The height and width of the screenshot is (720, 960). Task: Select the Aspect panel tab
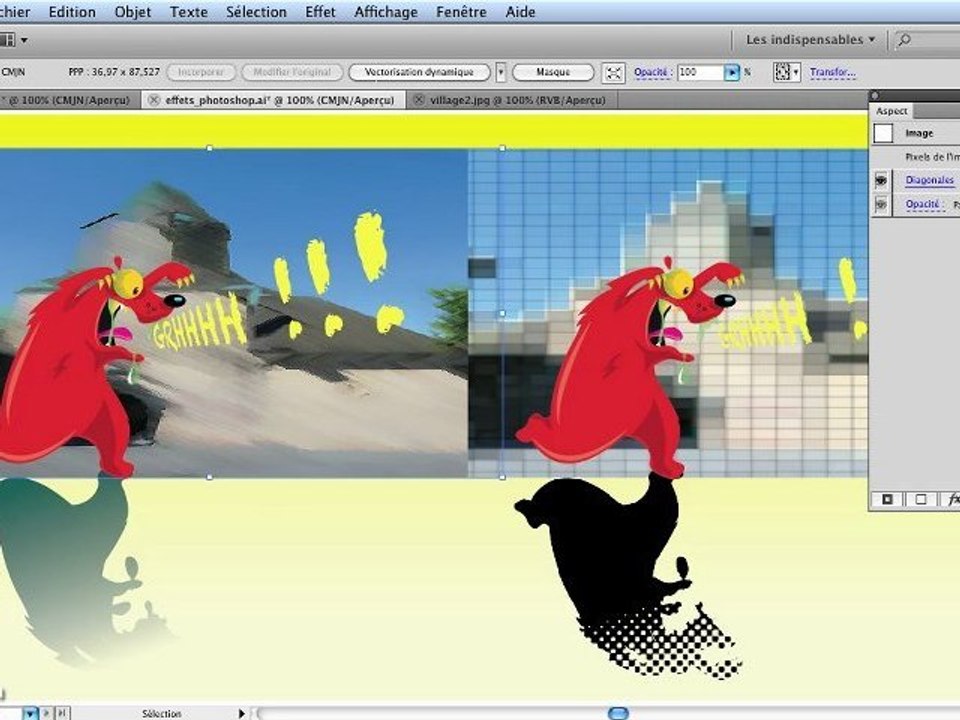(891, 111)
